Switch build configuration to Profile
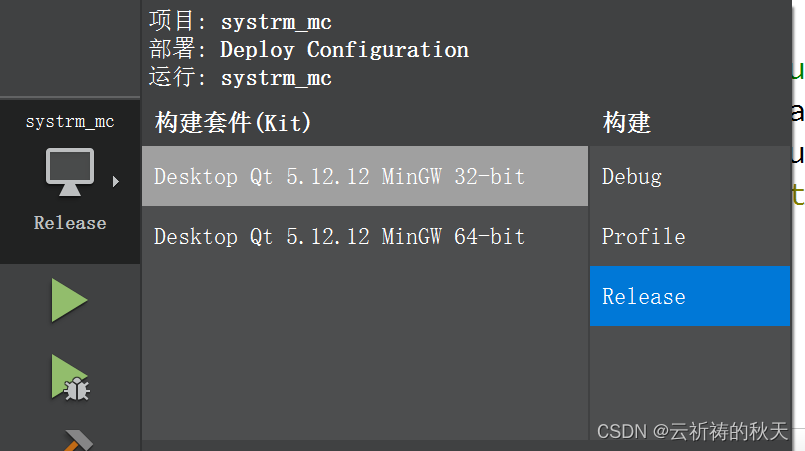Image resolution: width=805 pixels, height=451 pixels. tap(689, 236)
